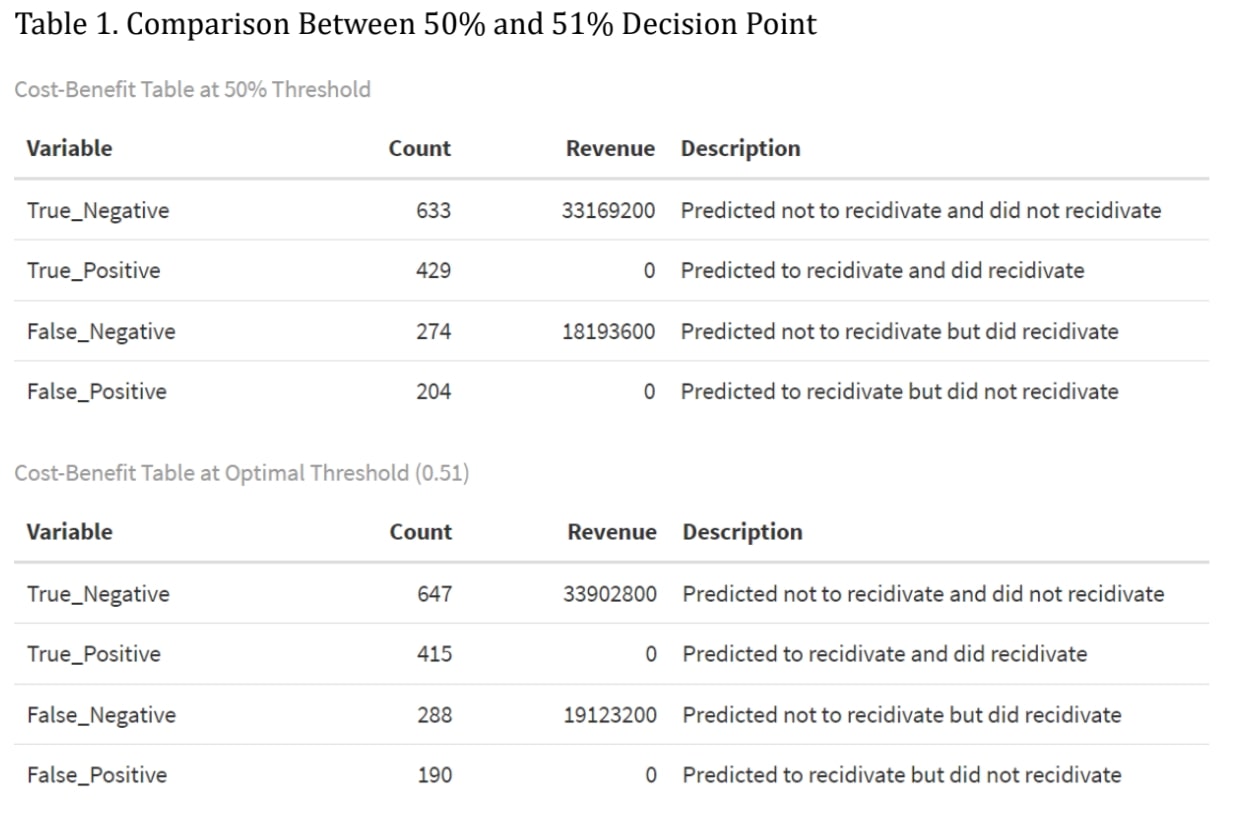Select the Optimal Threshold (0.51) table caption

(241, 472)
